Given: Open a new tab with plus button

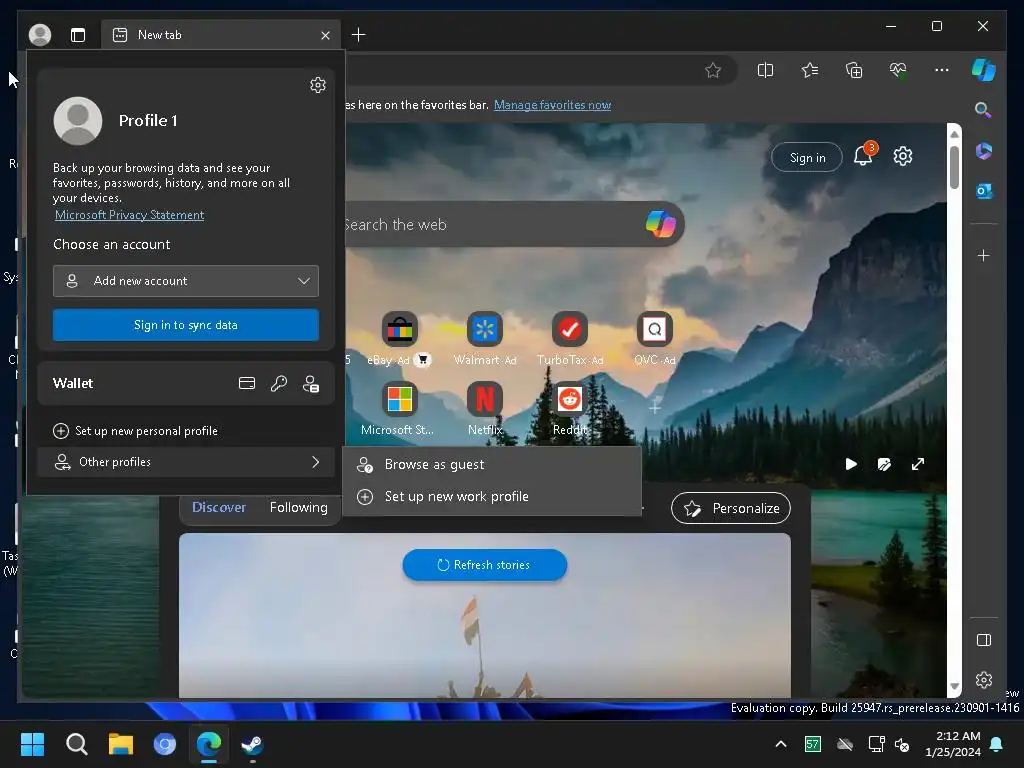Looking at the screenshot, I should click(x=359, y=35).
